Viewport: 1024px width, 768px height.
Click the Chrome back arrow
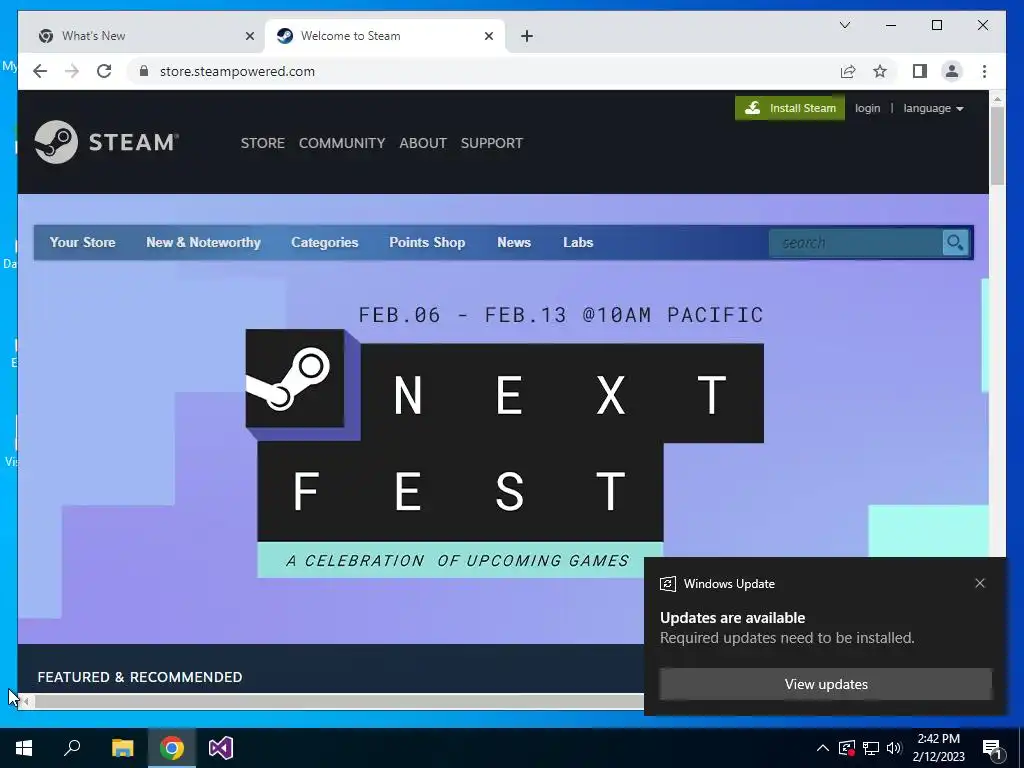click(x=40, y=71)
